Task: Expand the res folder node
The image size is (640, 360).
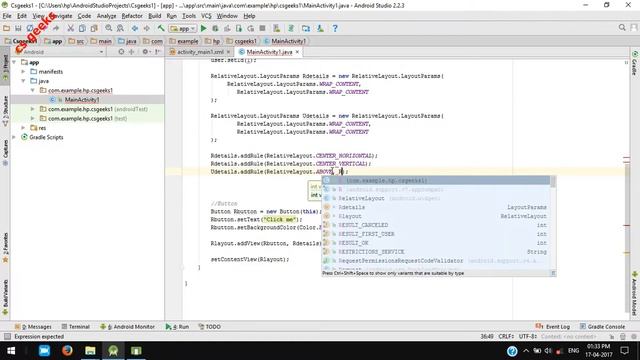Action: click(x=23, y=128)
